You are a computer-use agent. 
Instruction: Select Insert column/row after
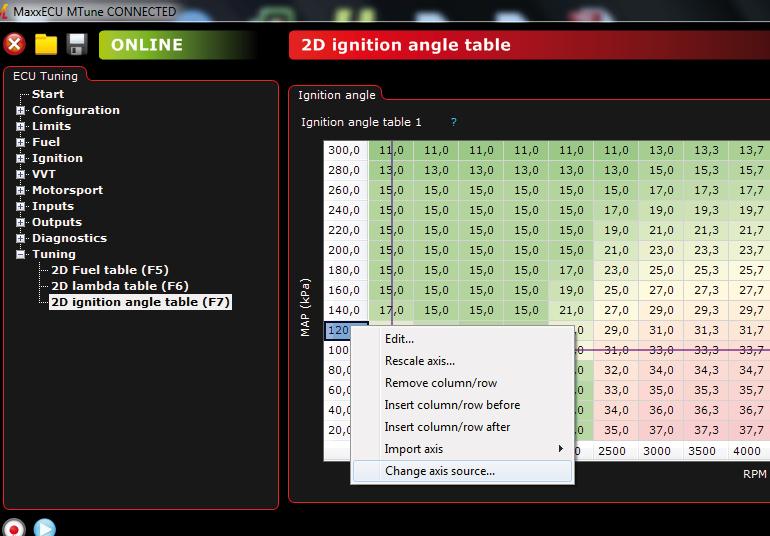(463, 427)
